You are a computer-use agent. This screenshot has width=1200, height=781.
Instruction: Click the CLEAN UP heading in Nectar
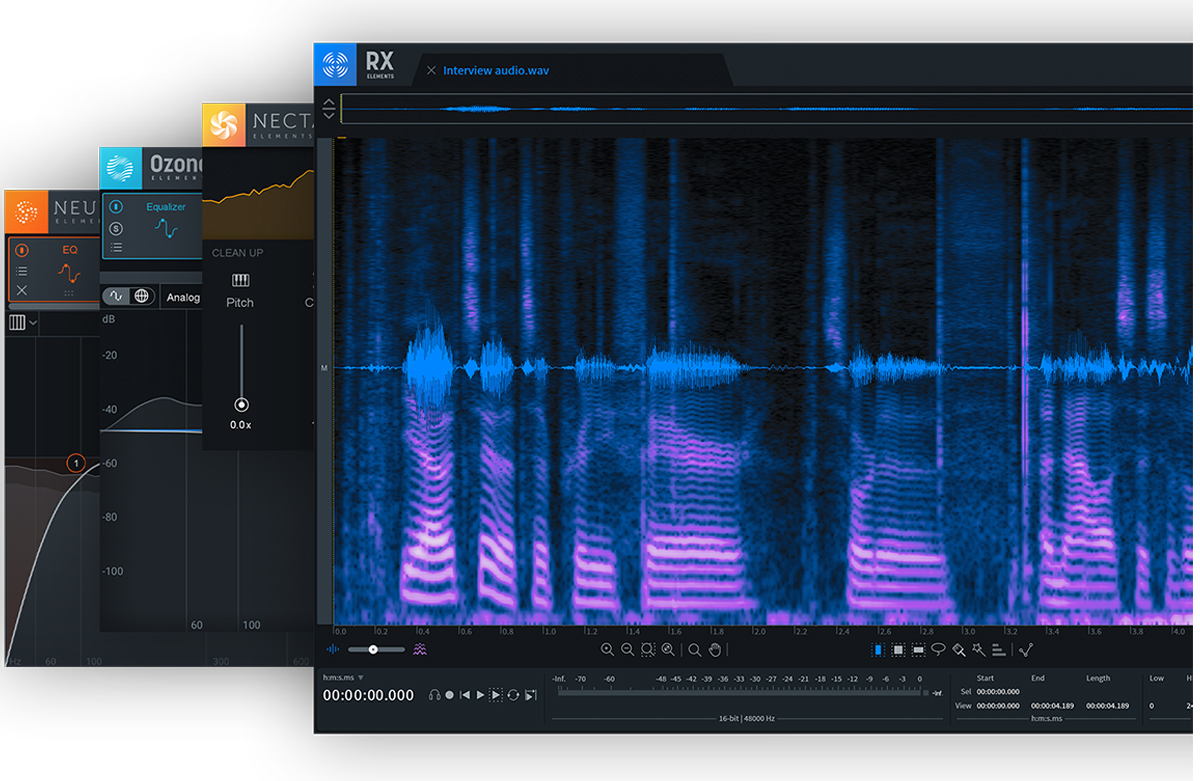[x=238, y=253]
